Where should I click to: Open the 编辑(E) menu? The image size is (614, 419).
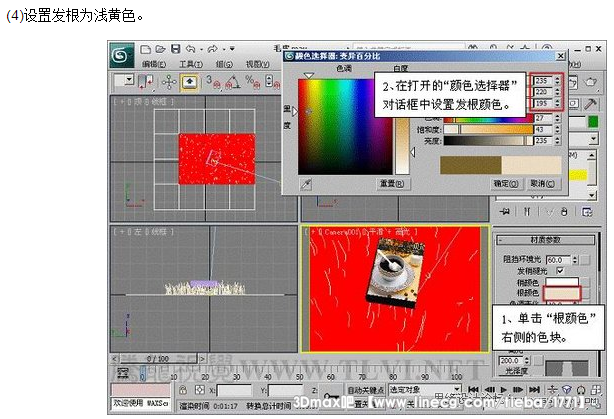(x=154, y=64)
